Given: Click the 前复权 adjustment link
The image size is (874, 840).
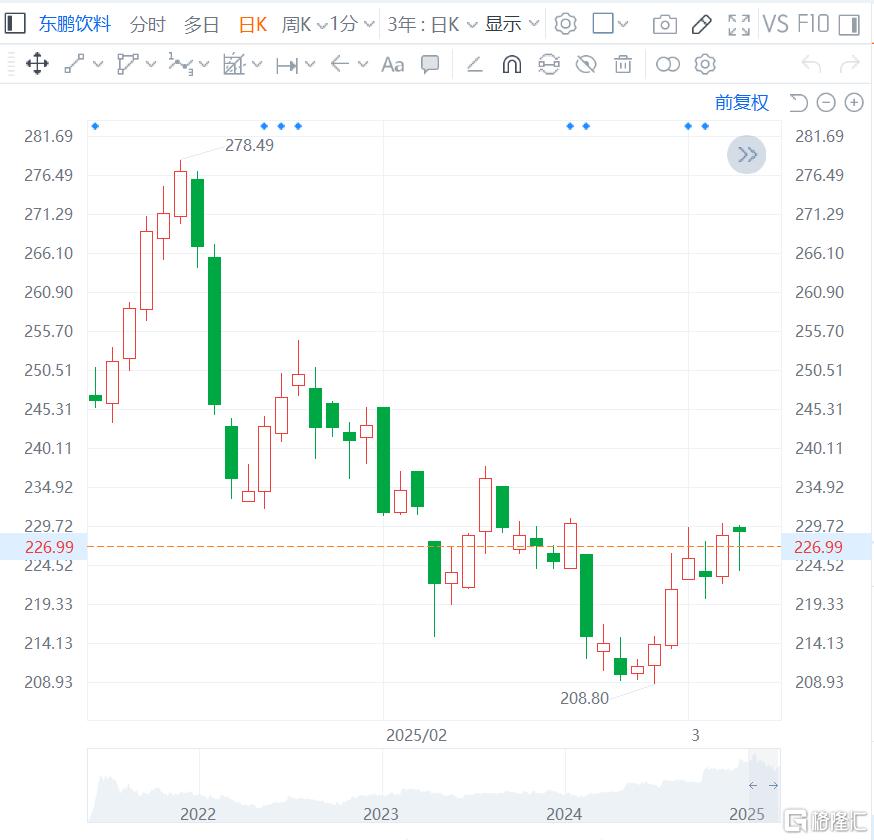Looking at the screenshot, I should 742,102.
